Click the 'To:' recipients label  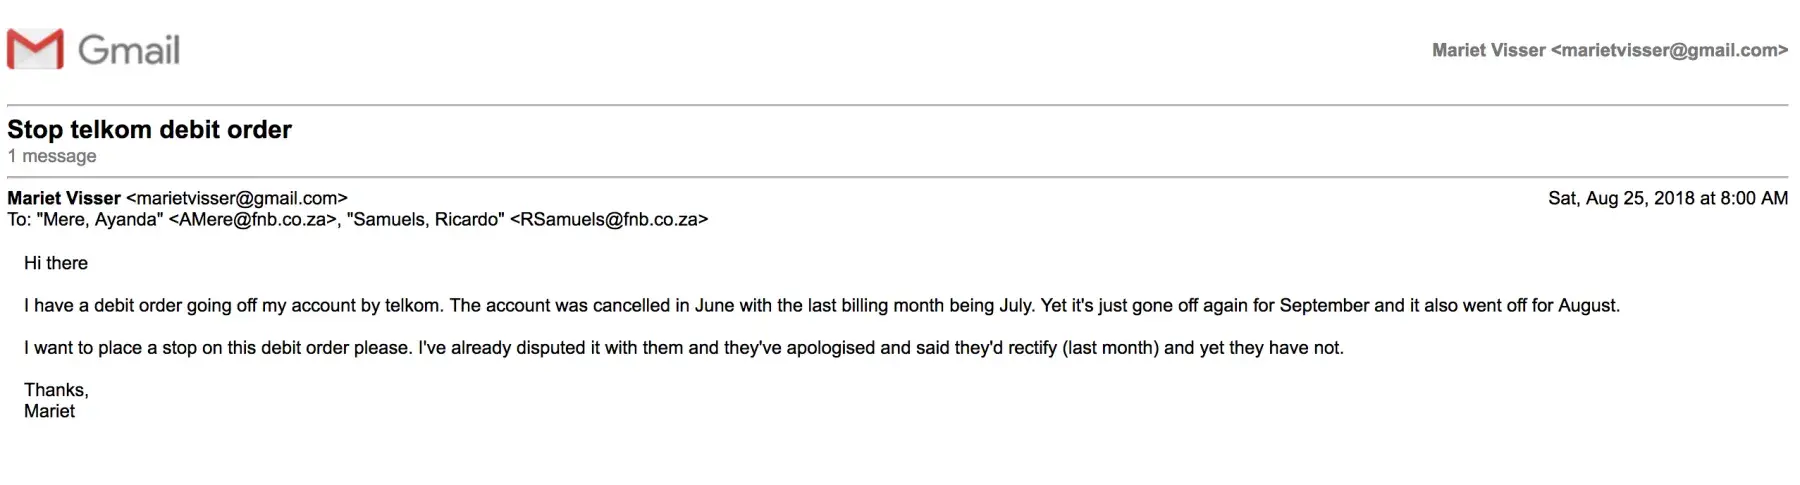click(x=19, y=219)
